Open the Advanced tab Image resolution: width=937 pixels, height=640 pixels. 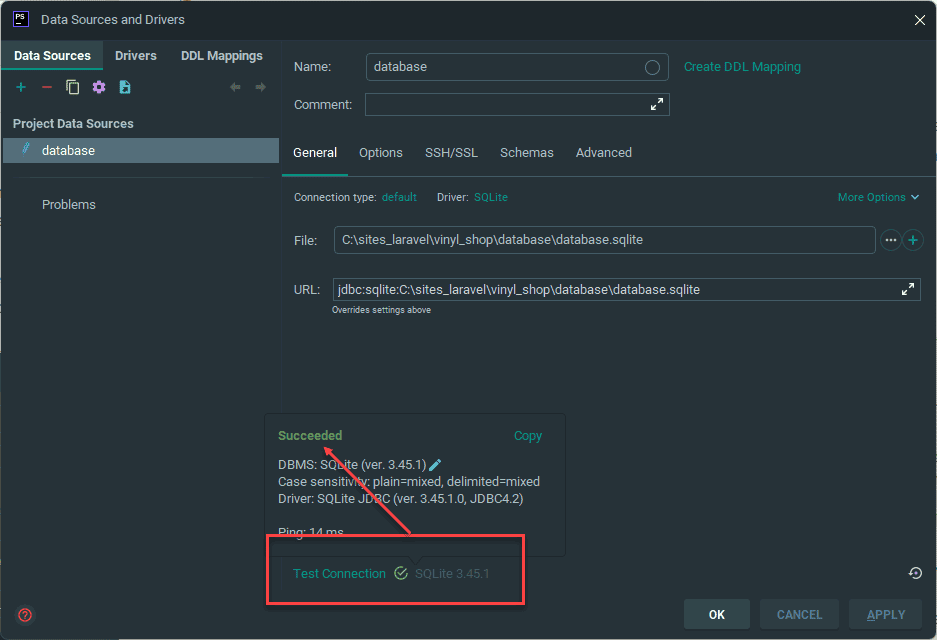pos(604,153)
